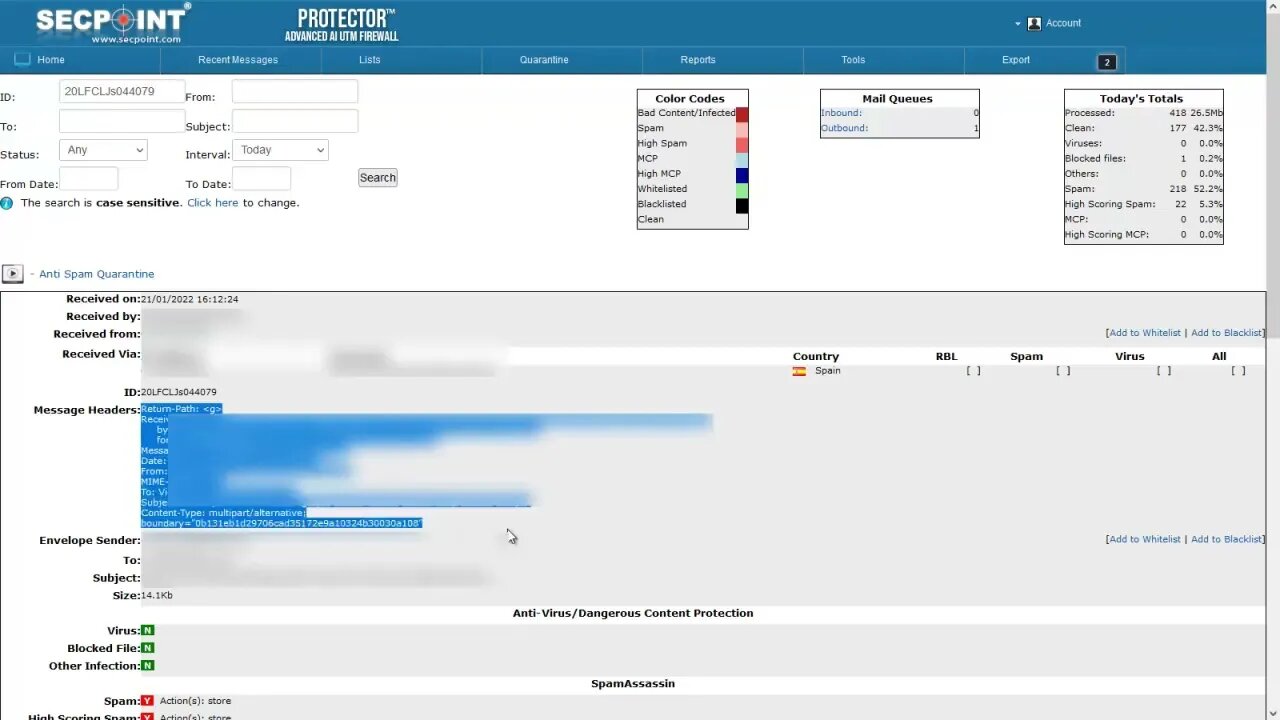Click the Home monitor icon

point(22,60)
